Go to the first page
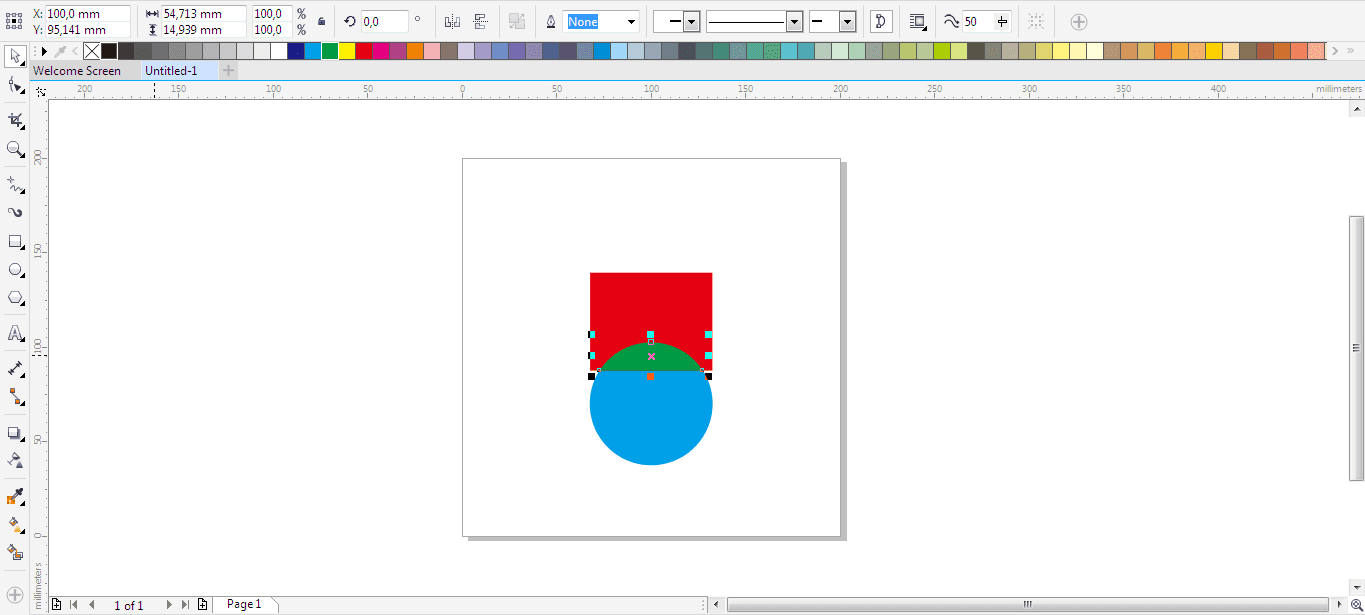Screen dimensions: 1365x615 point(73,605)
